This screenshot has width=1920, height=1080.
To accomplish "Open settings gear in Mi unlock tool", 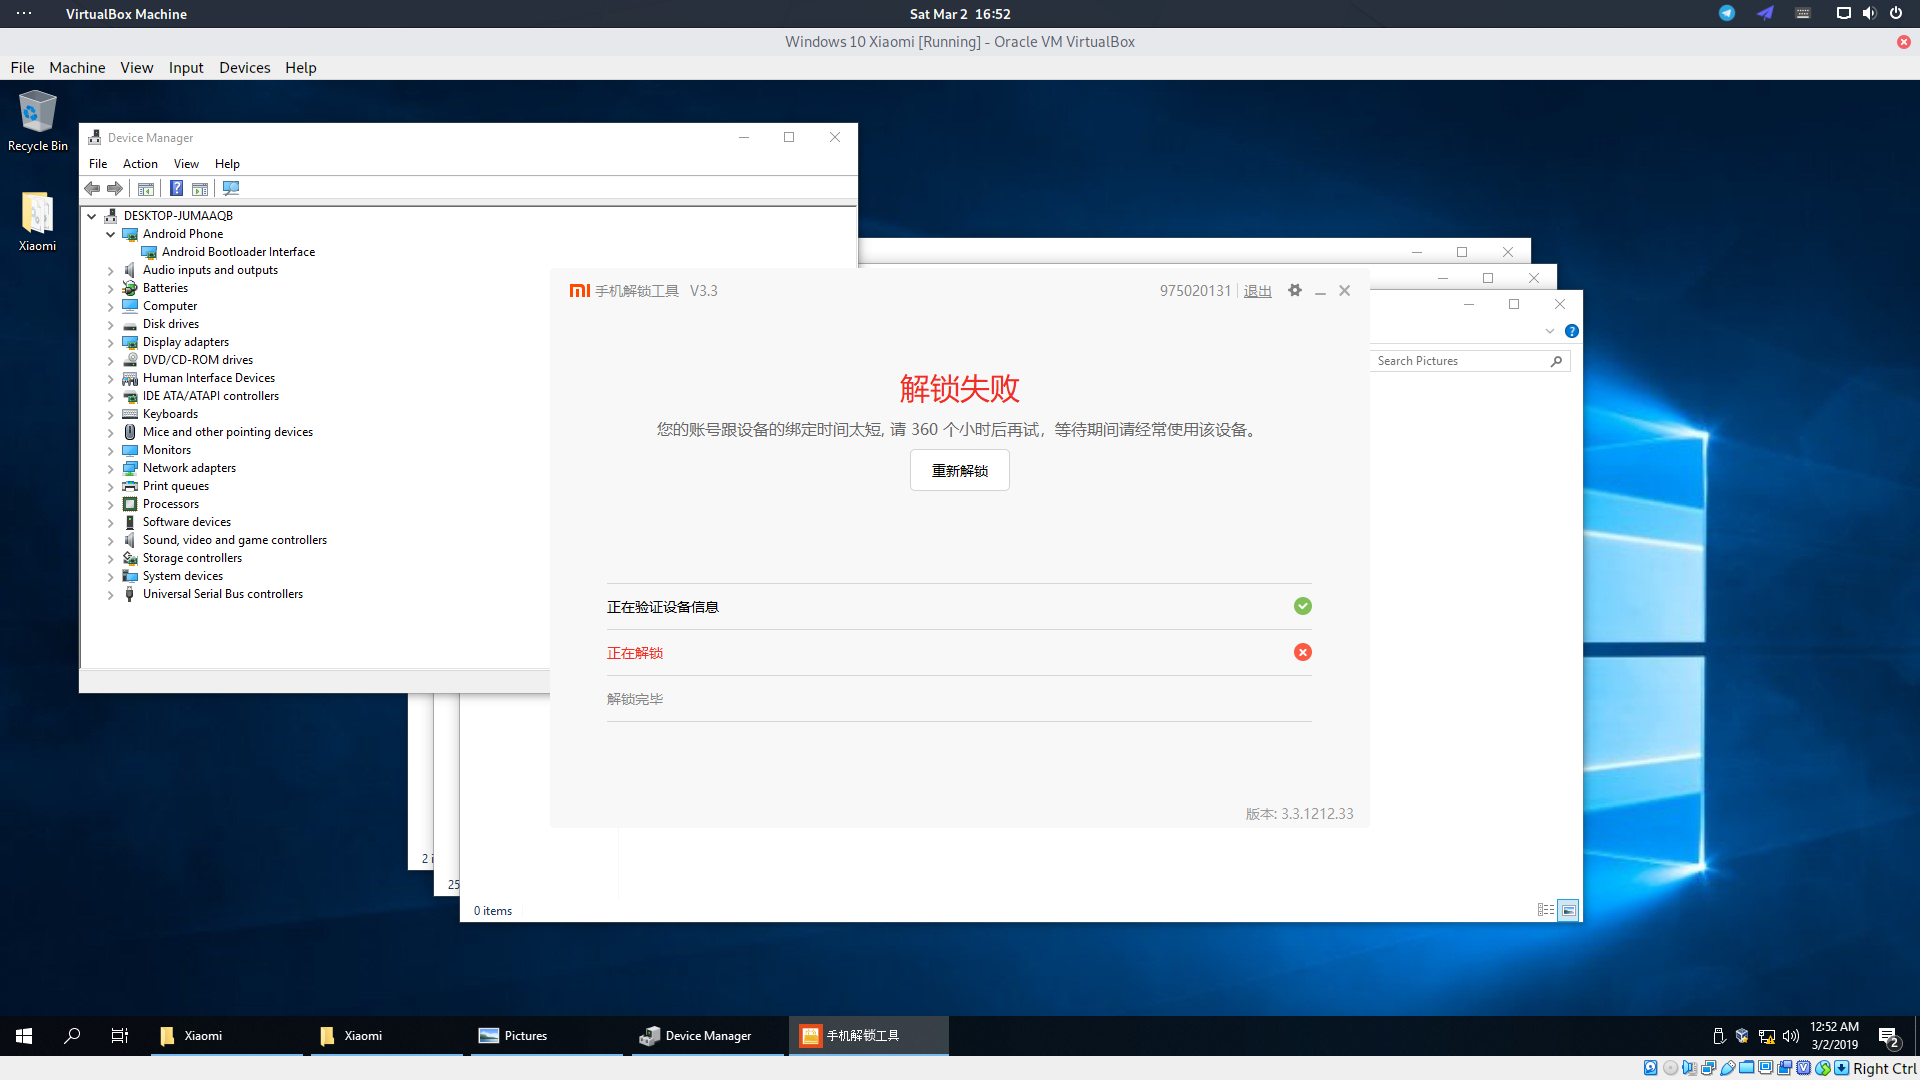I will coord(1295,290).
